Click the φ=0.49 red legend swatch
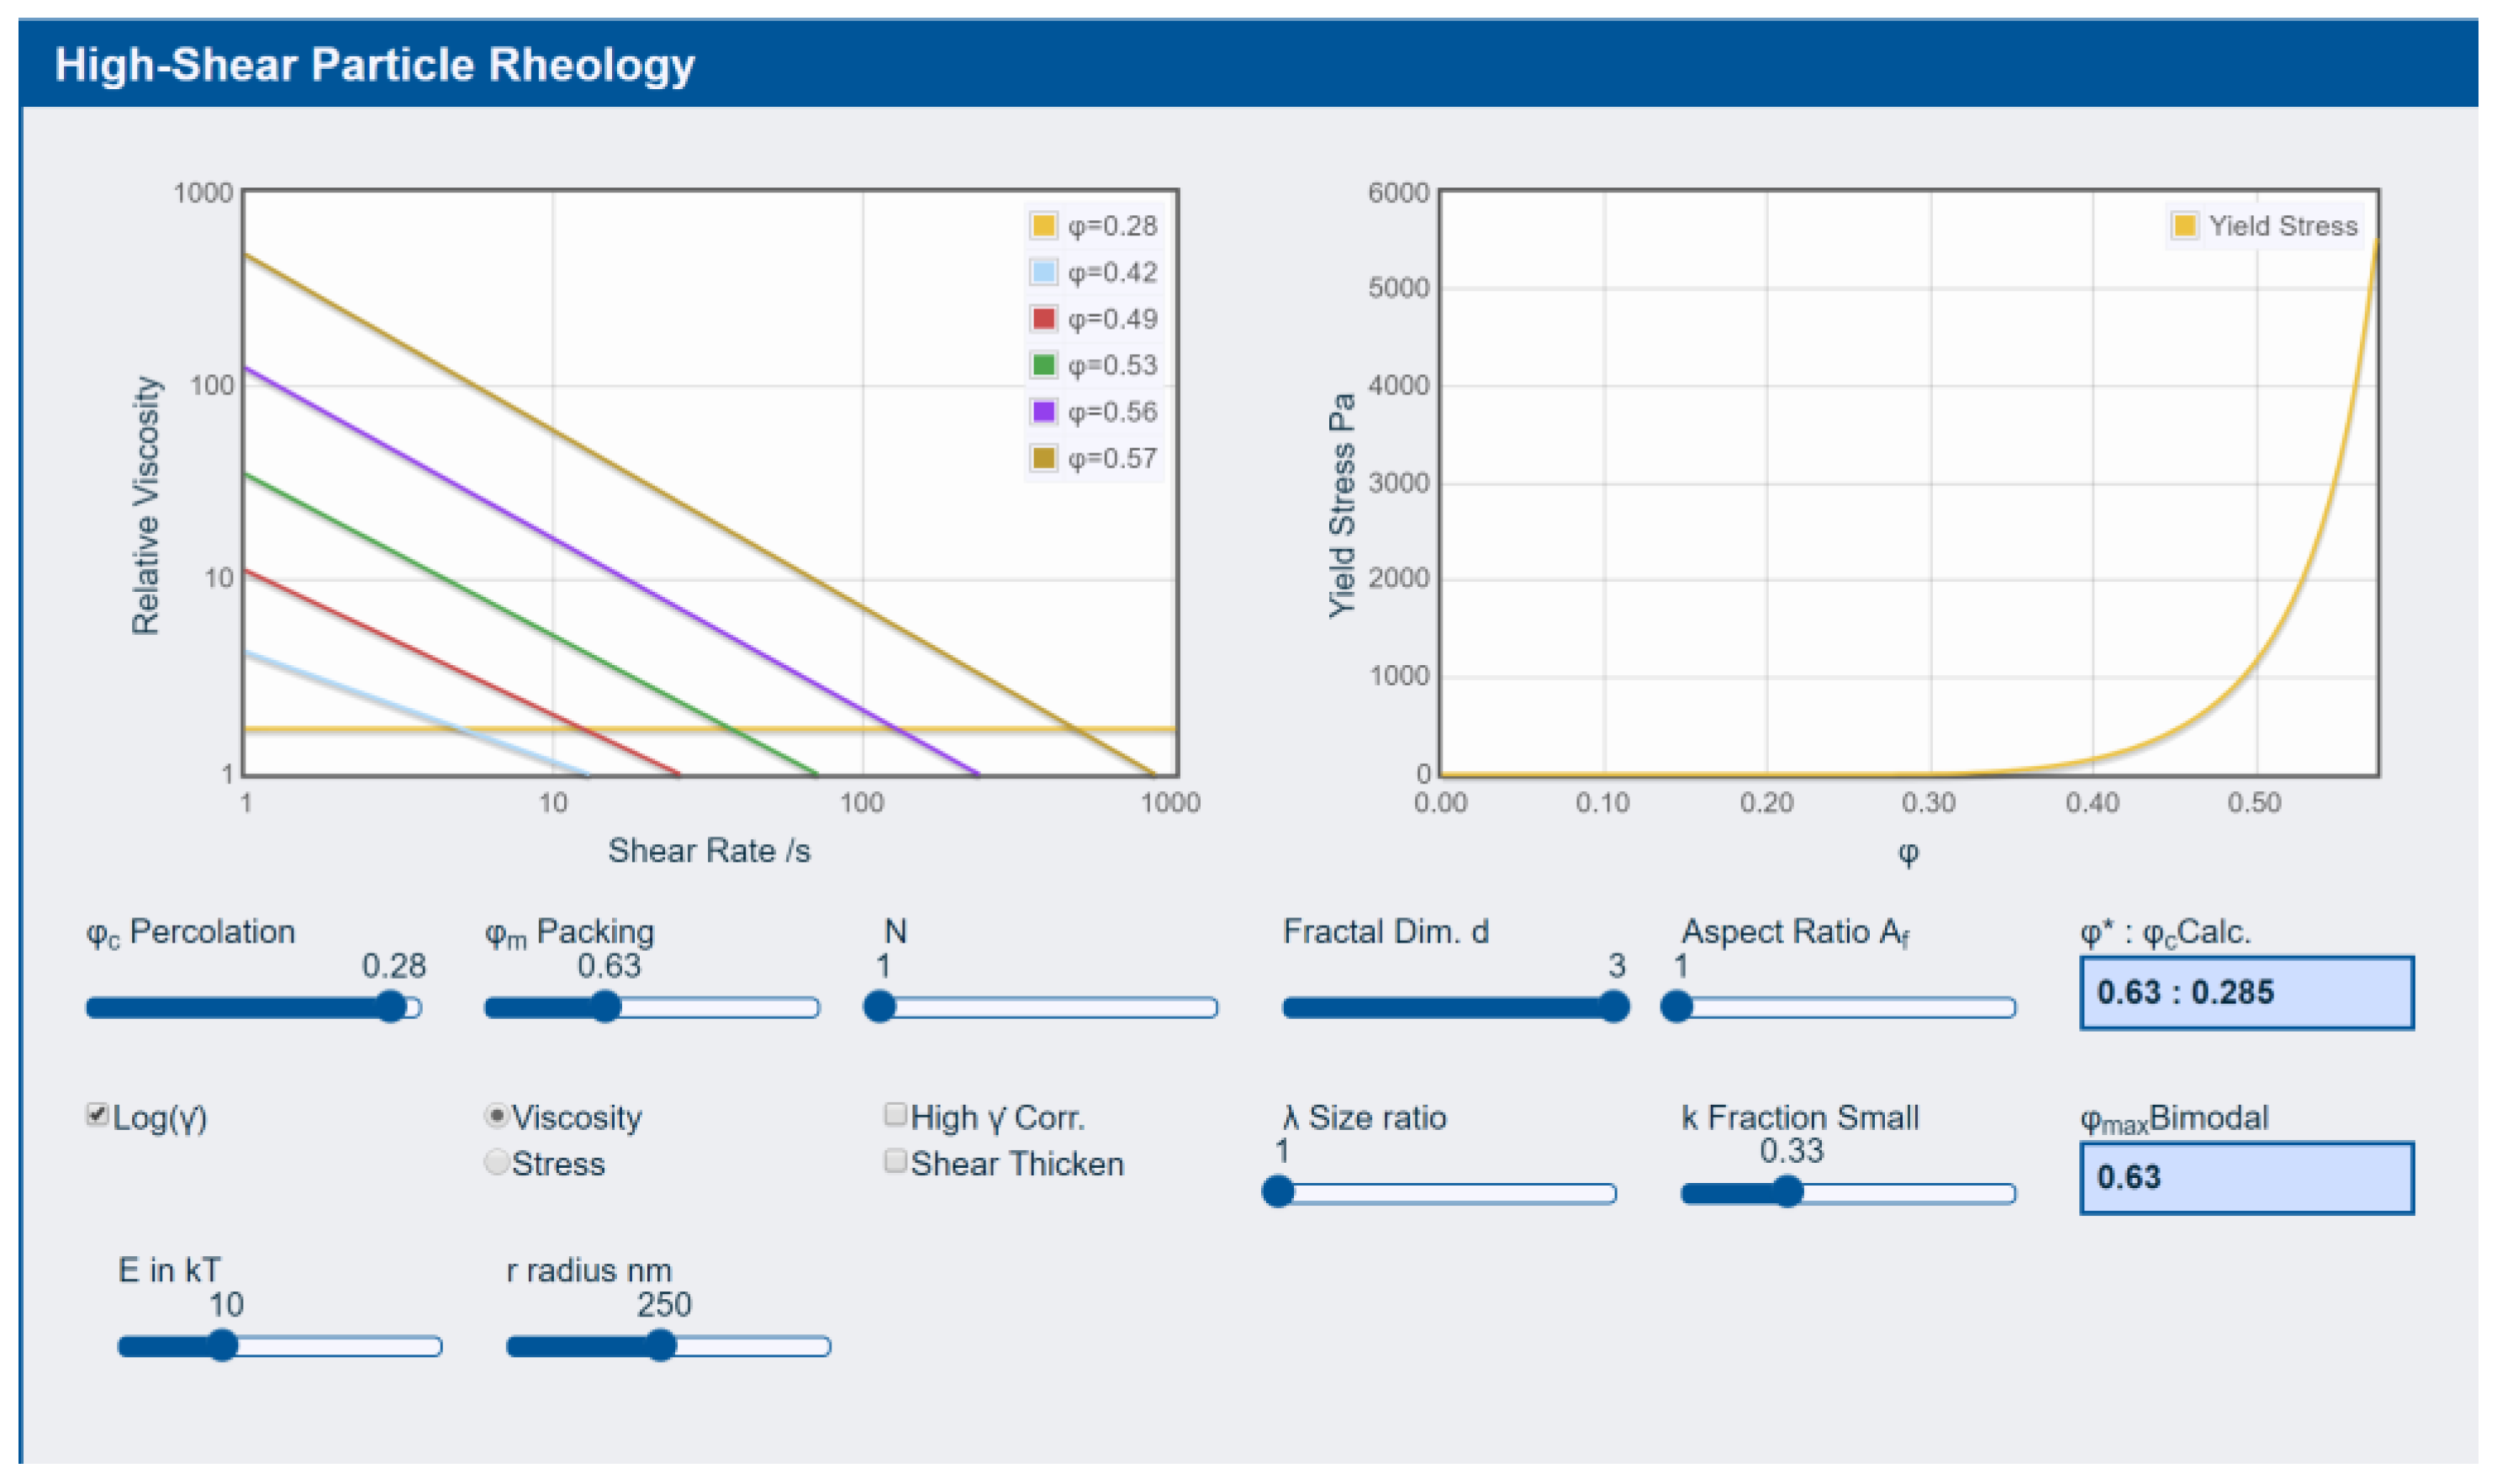The width and height of the screenshot is (2497, 1484). 1043,318
